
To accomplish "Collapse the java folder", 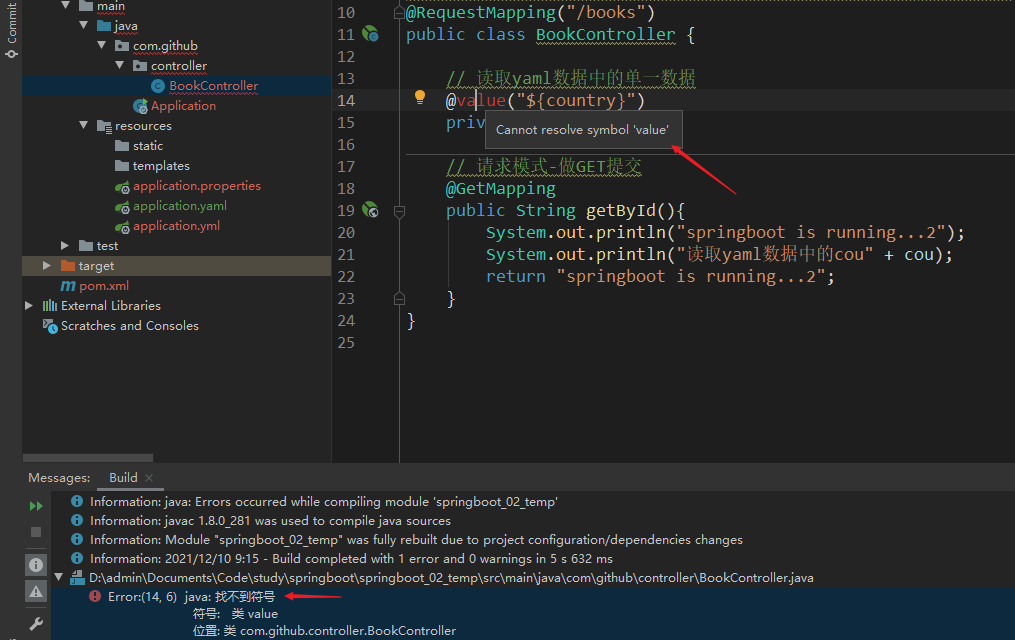I will (x=84, y=25).
